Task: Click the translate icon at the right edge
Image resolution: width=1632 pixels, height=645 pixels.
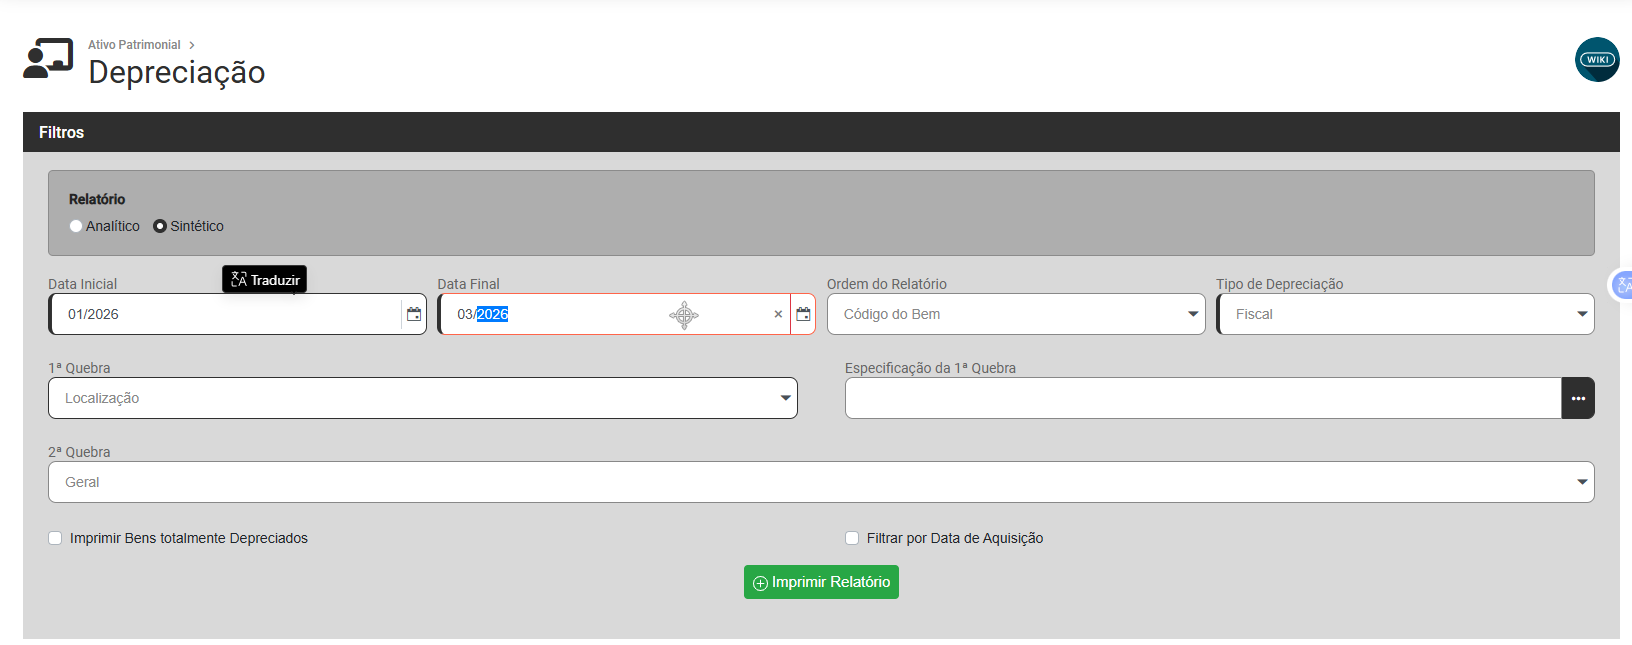Action: [x=1623, y=286]
